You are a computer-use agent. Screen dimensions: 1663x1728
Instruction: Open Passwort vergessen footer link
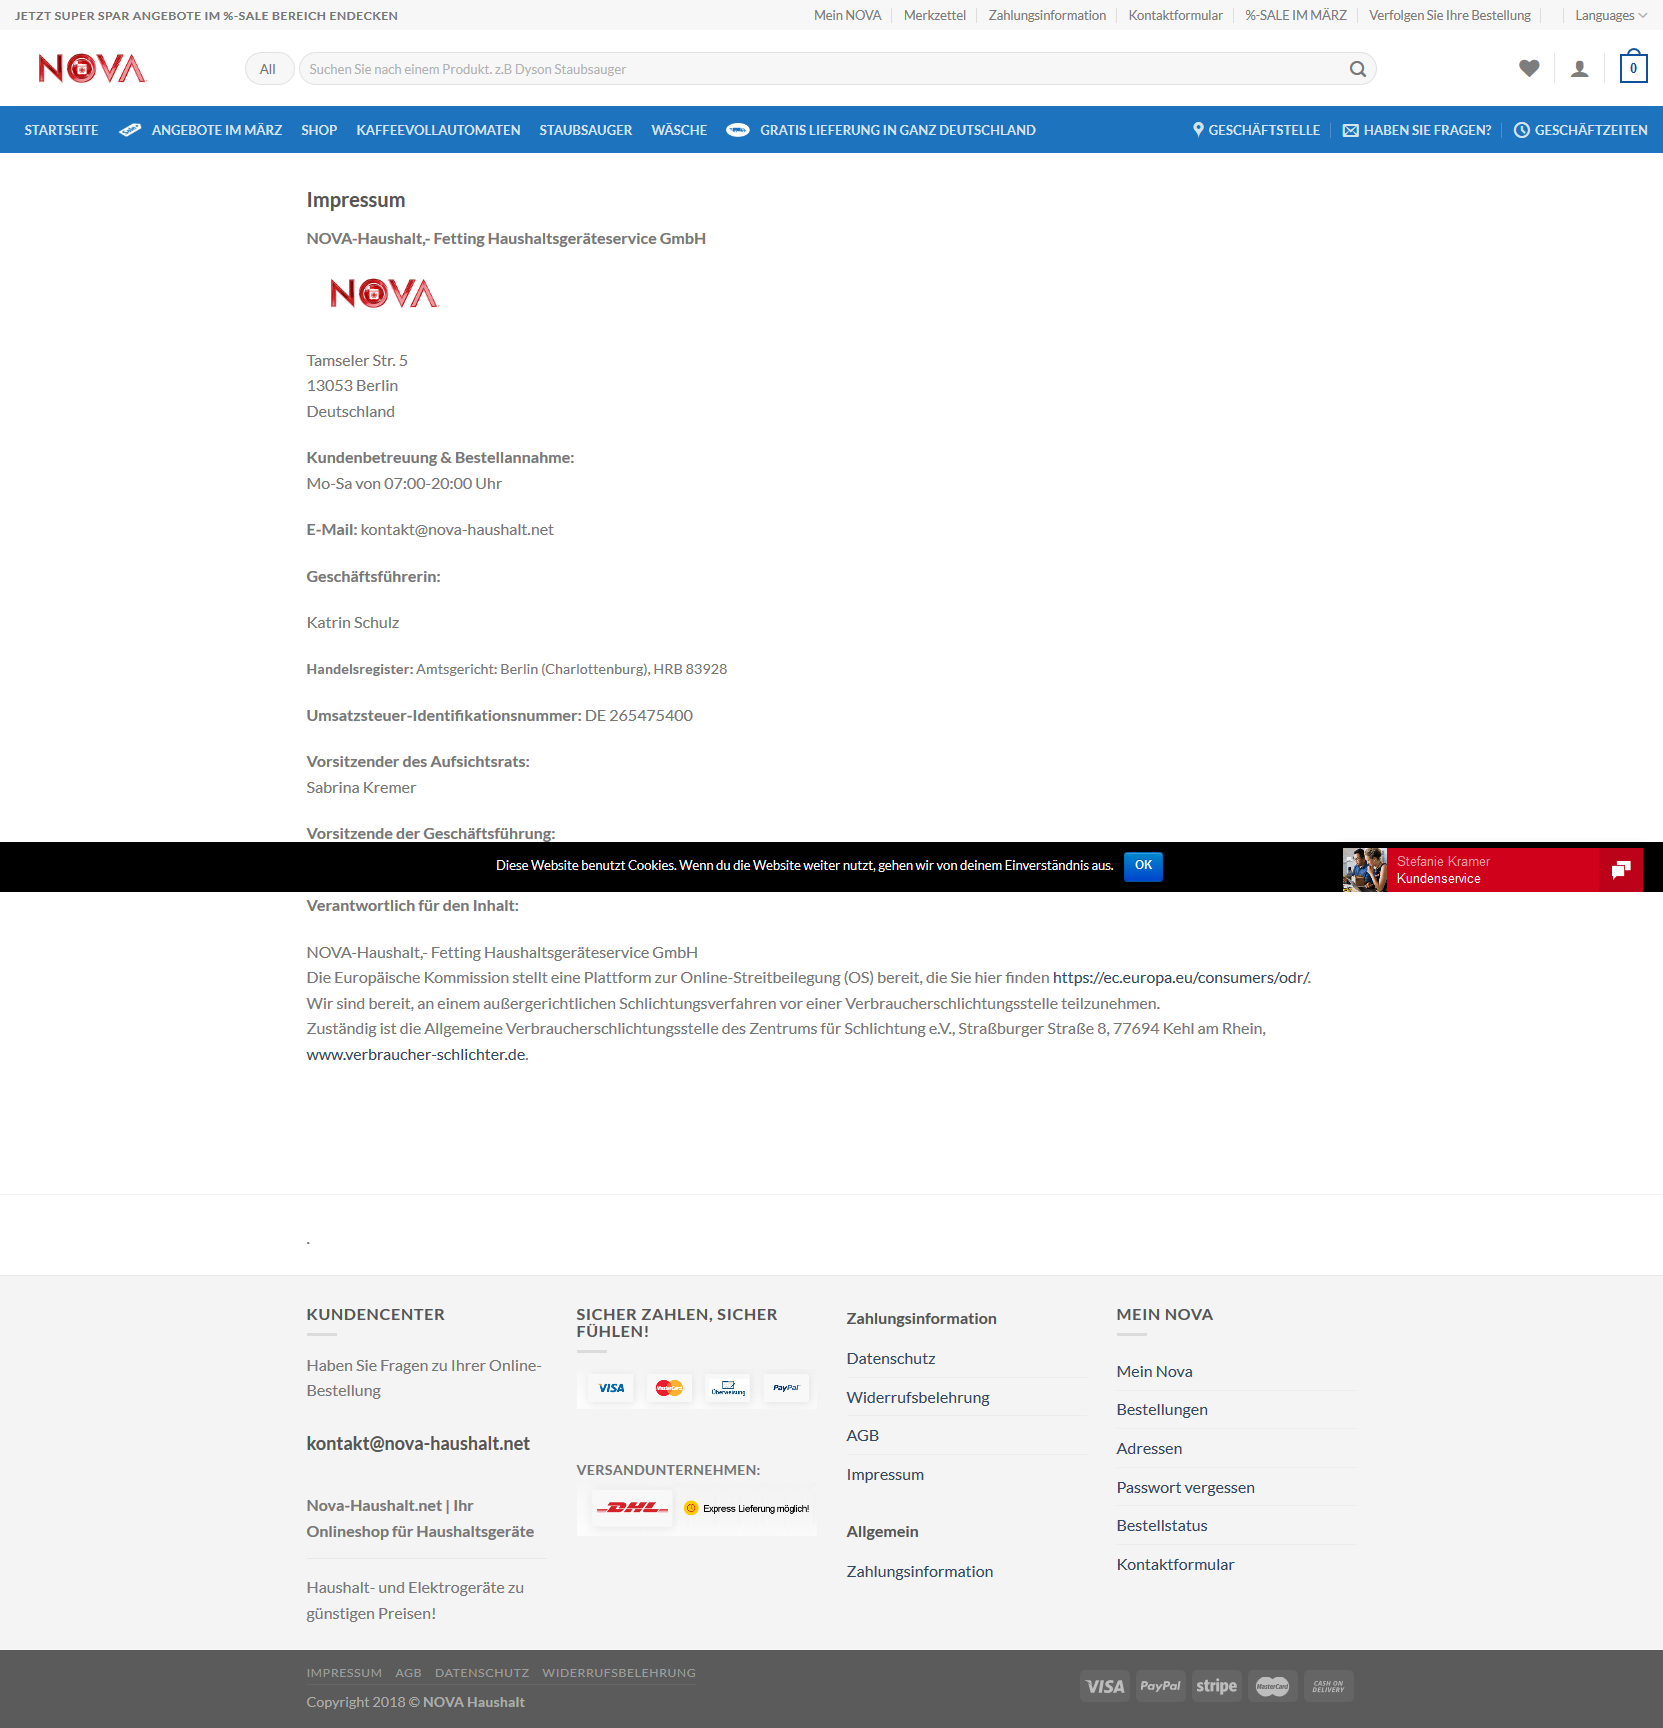(x=1185, y=1487)
